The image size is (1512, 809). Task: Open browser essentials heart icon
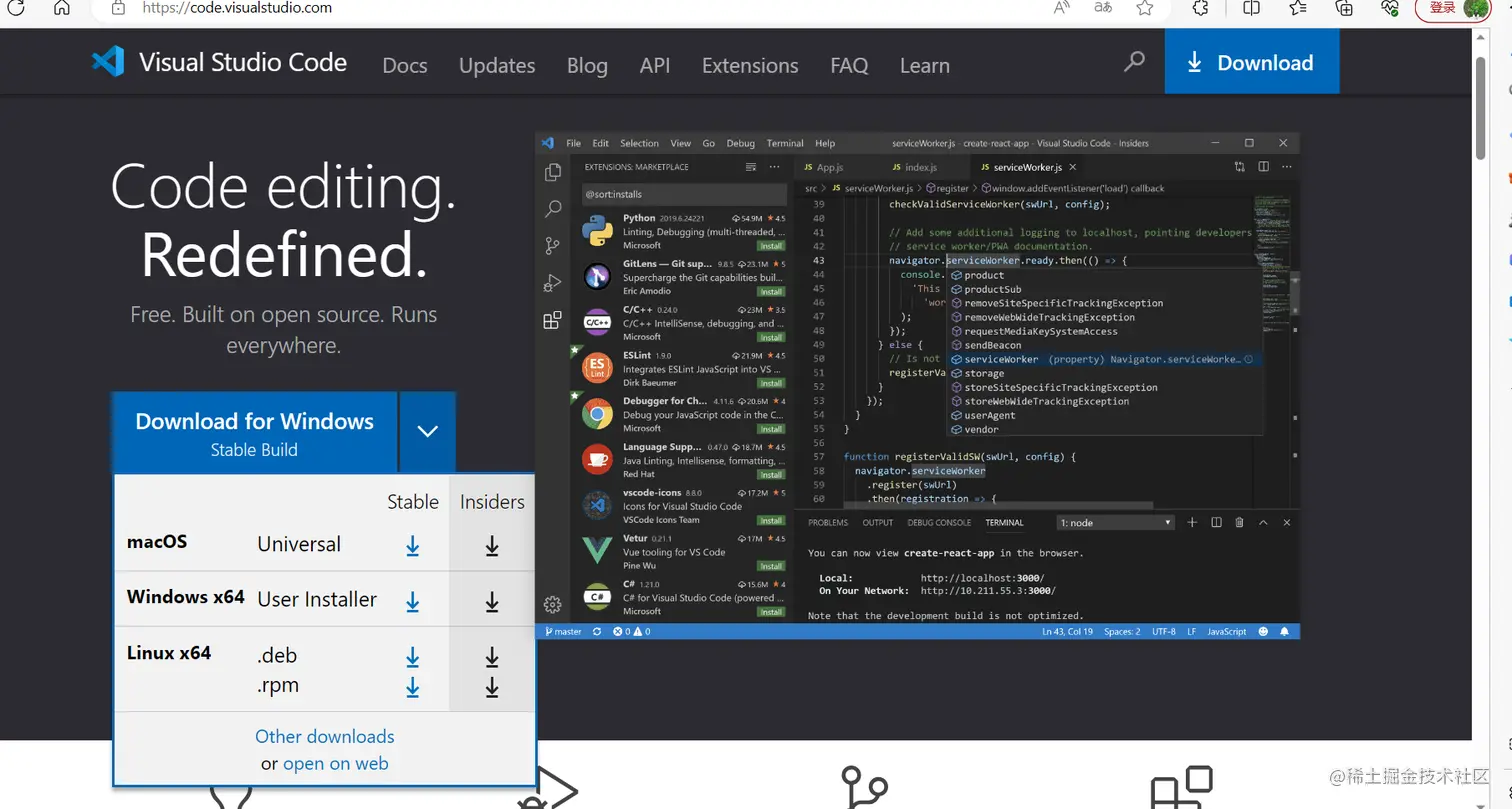[x=1390, y=8]
